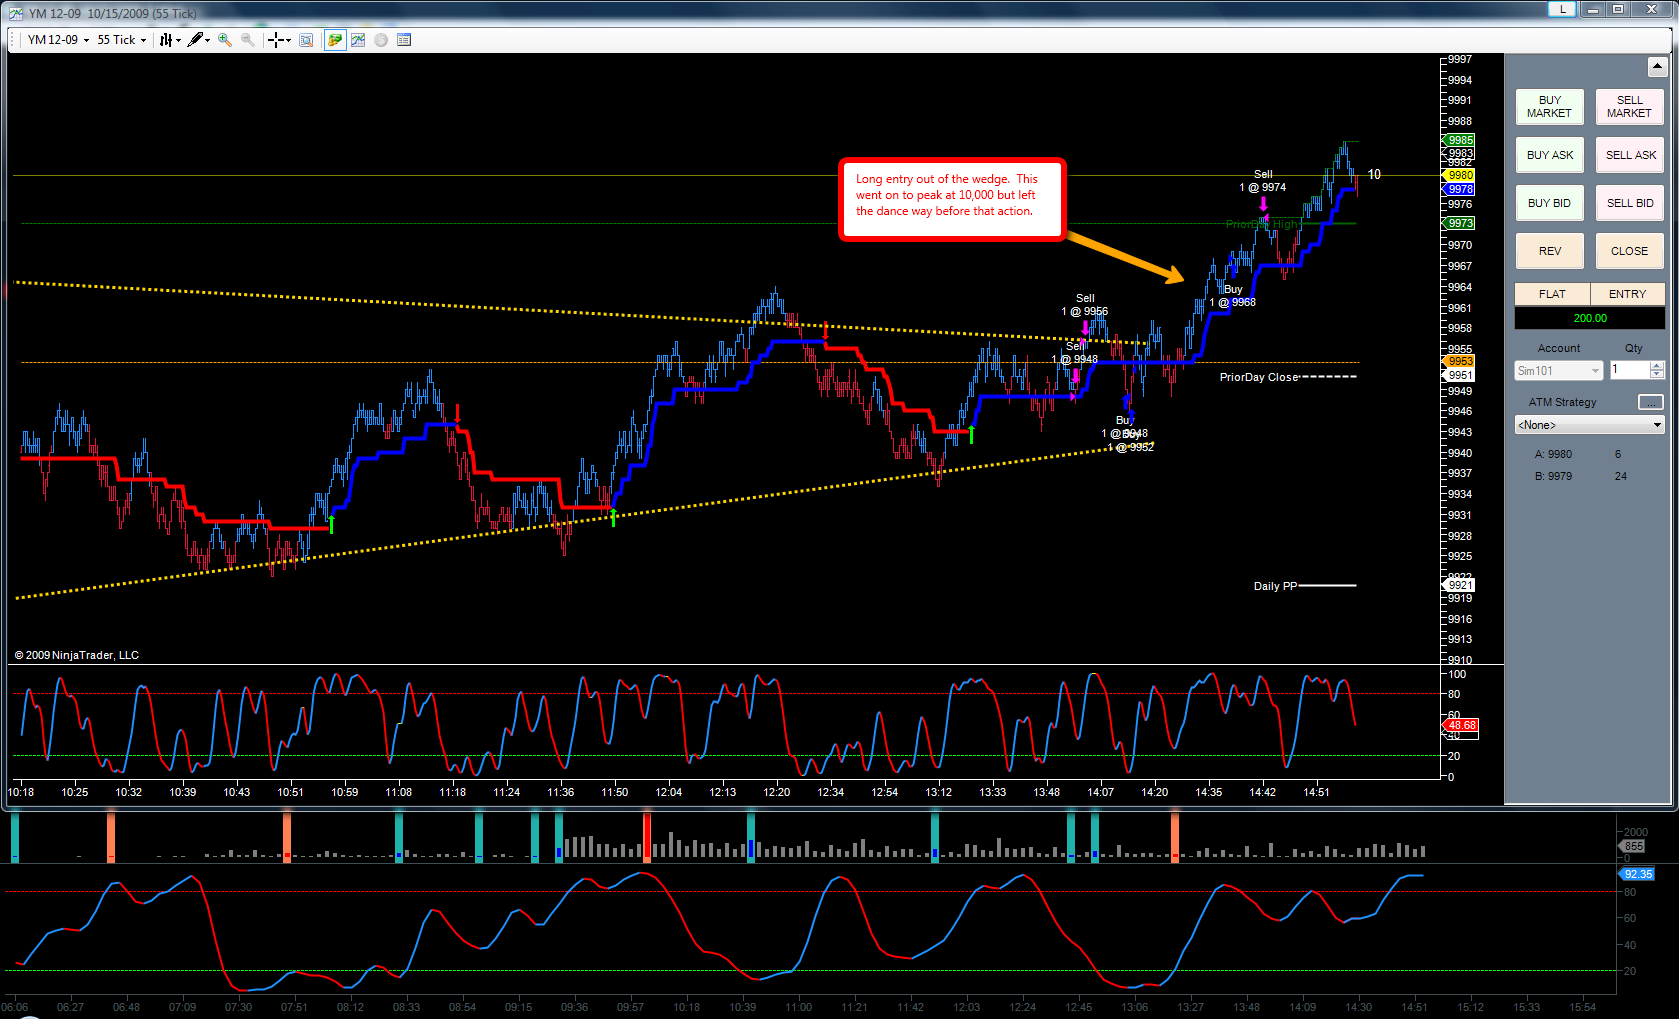This screenshot has width=1679, height=1019.
Task: Click the zoom frame properties icon
Action: pos(306,40)
